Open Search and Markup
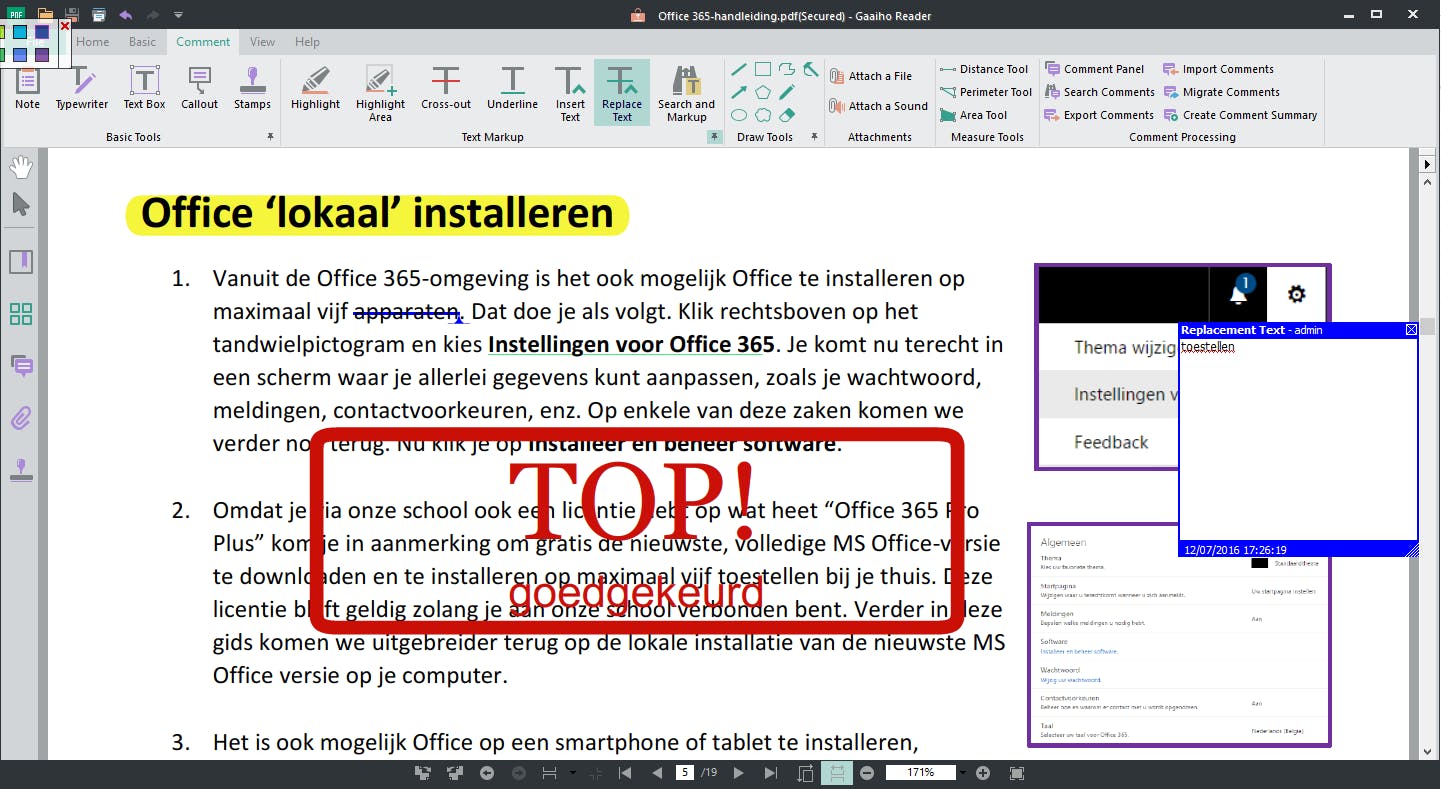1441x789 pixels. (x=686, y=94)
